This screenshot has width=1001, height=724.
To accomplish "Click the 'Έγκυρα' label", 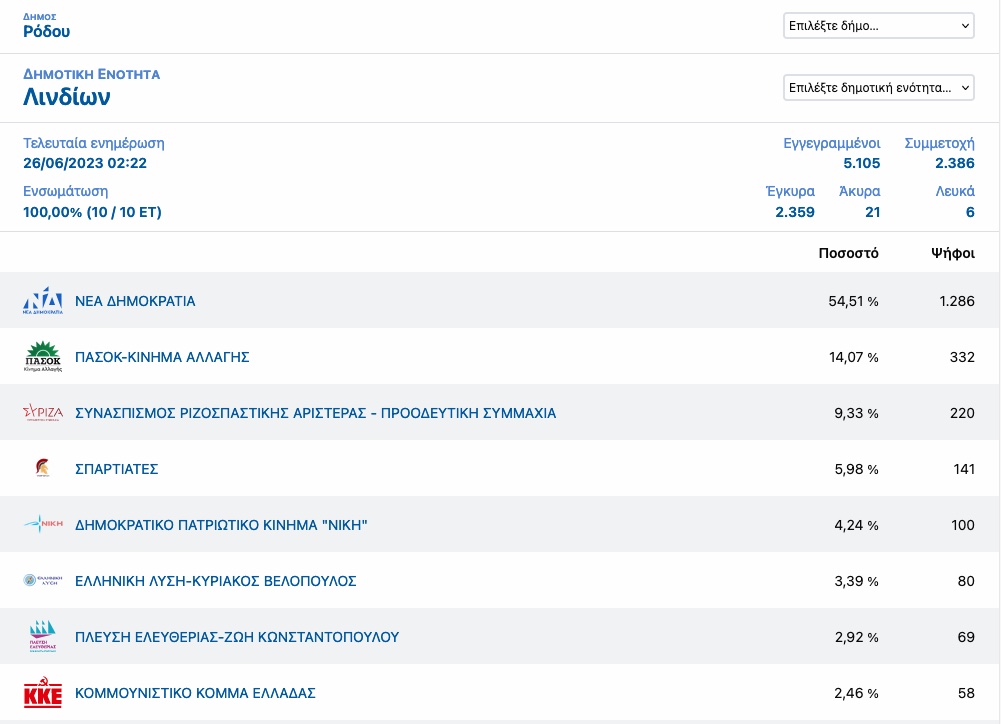I will [x=790, y=191].
